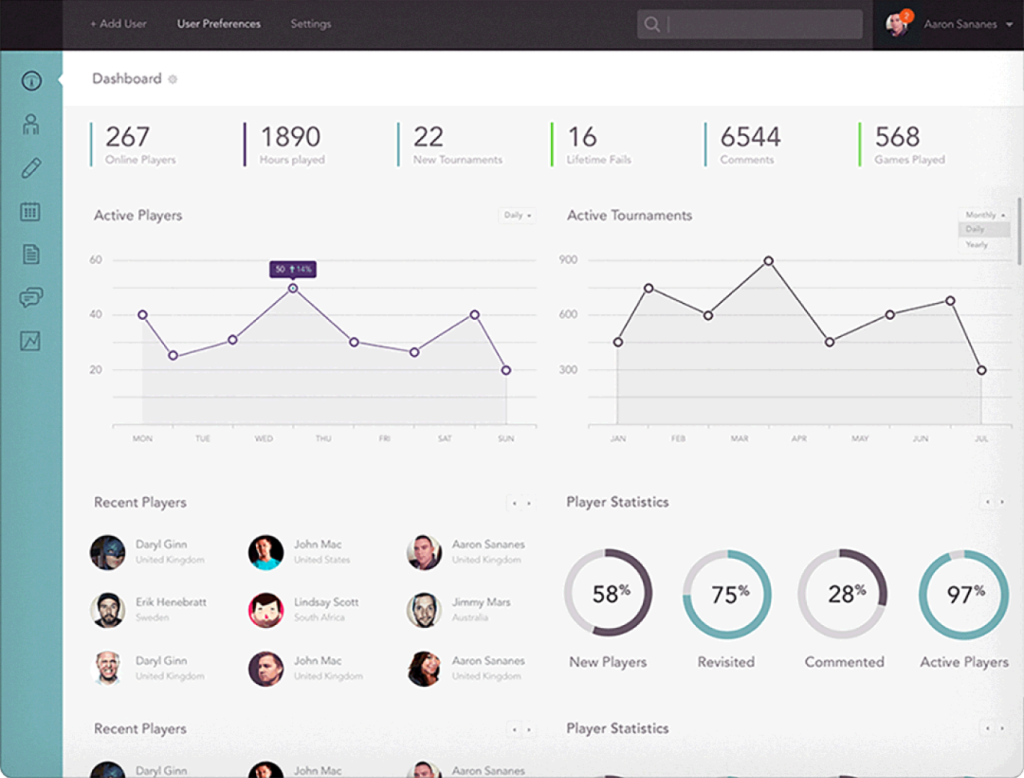1024x778 pixels.
Task: Click the profile avatar with notification badge
Action: click(897, 25)
